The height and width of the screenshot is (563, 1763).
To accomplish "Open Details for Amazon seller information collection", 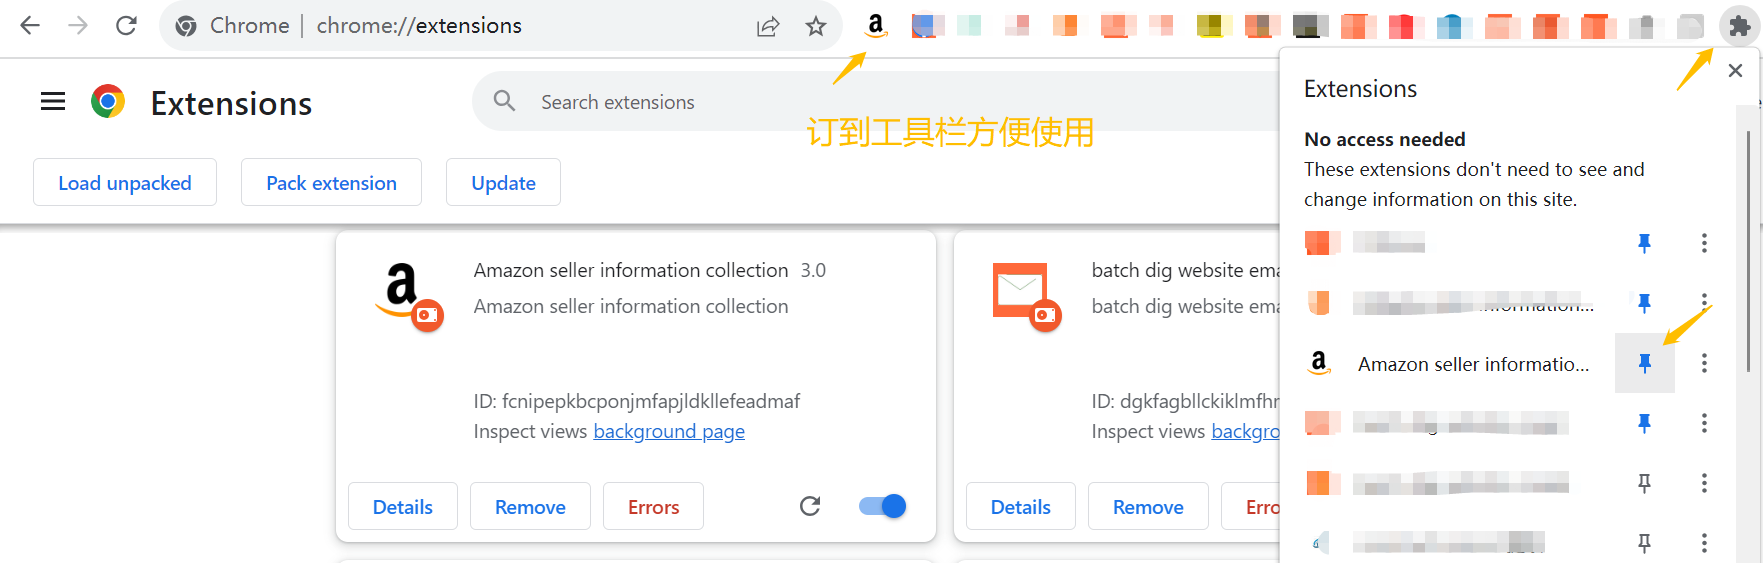I will [403, 506].
